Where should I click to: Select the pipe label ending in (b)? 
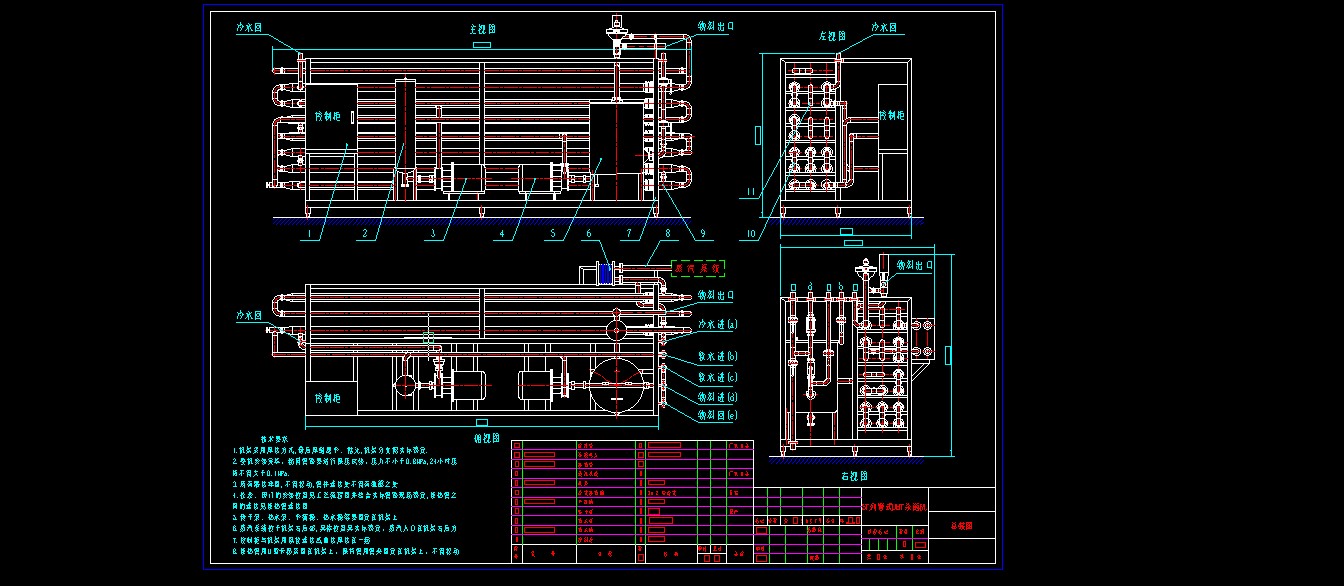(x=717, y=355)
